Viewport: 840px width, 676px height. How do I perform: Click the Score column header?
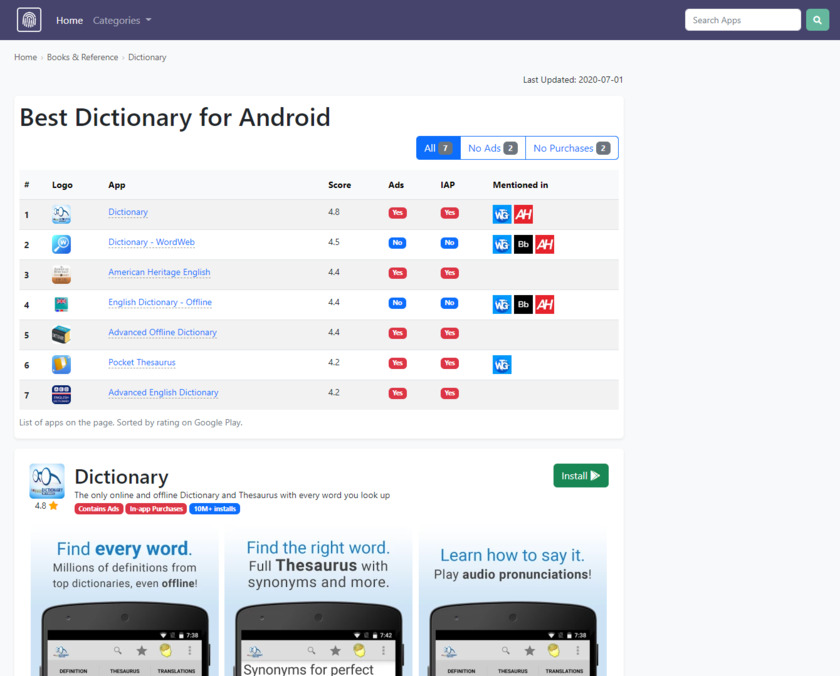point(340,185)
